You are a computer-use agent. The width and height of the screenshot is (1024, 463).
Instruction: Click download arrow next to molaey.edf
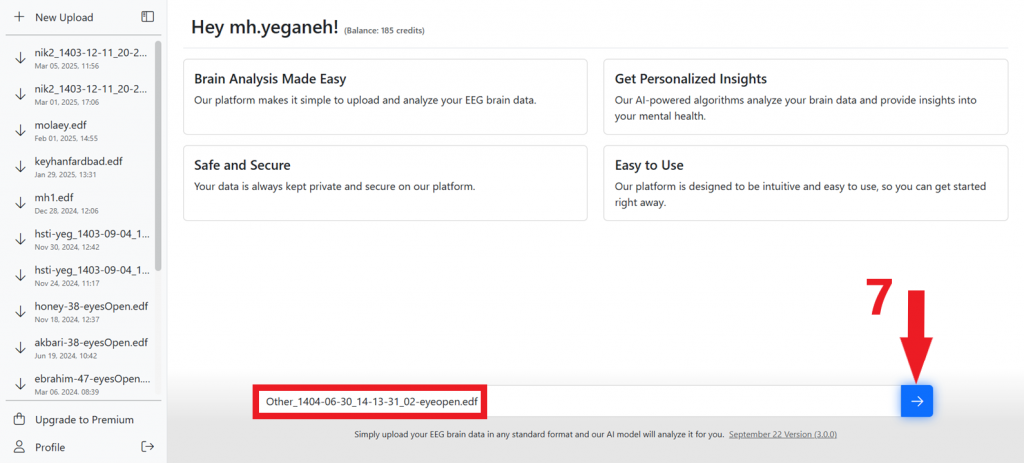coord(20,130)
